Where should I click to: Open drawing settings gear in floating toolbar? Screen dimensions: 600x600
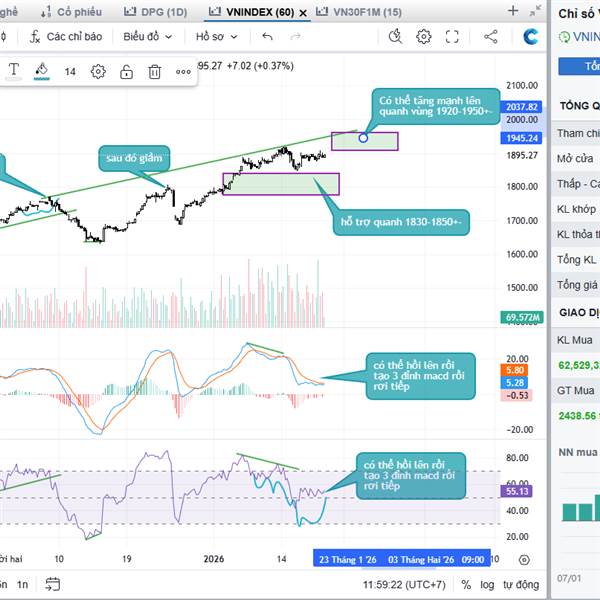98,72
